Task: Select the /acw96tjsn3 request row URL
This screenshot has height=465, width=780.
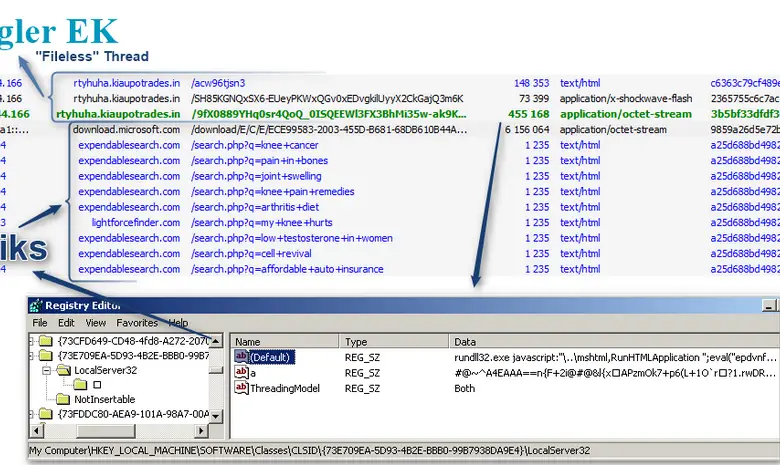Action: click(218, 83)
